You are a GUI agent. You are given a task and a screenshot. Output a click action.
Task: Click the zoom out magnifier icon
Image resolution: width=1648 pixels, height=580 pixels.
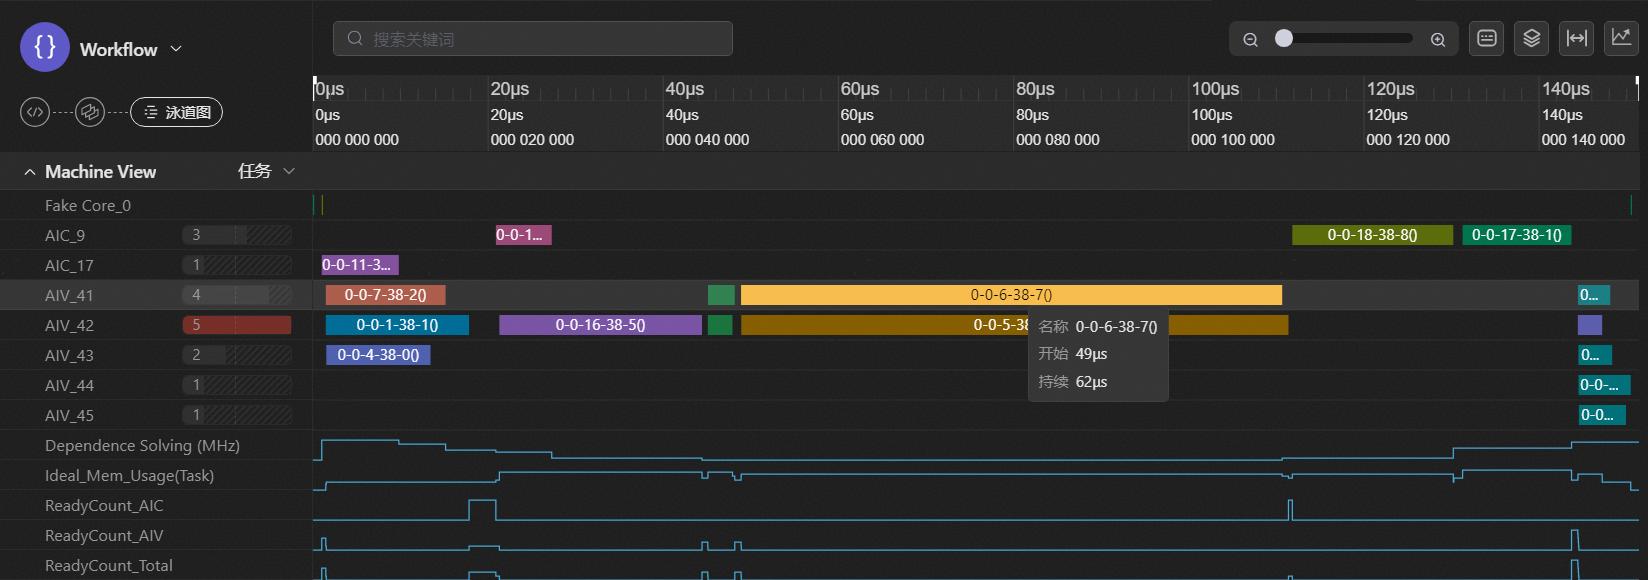pos(1250,40)
